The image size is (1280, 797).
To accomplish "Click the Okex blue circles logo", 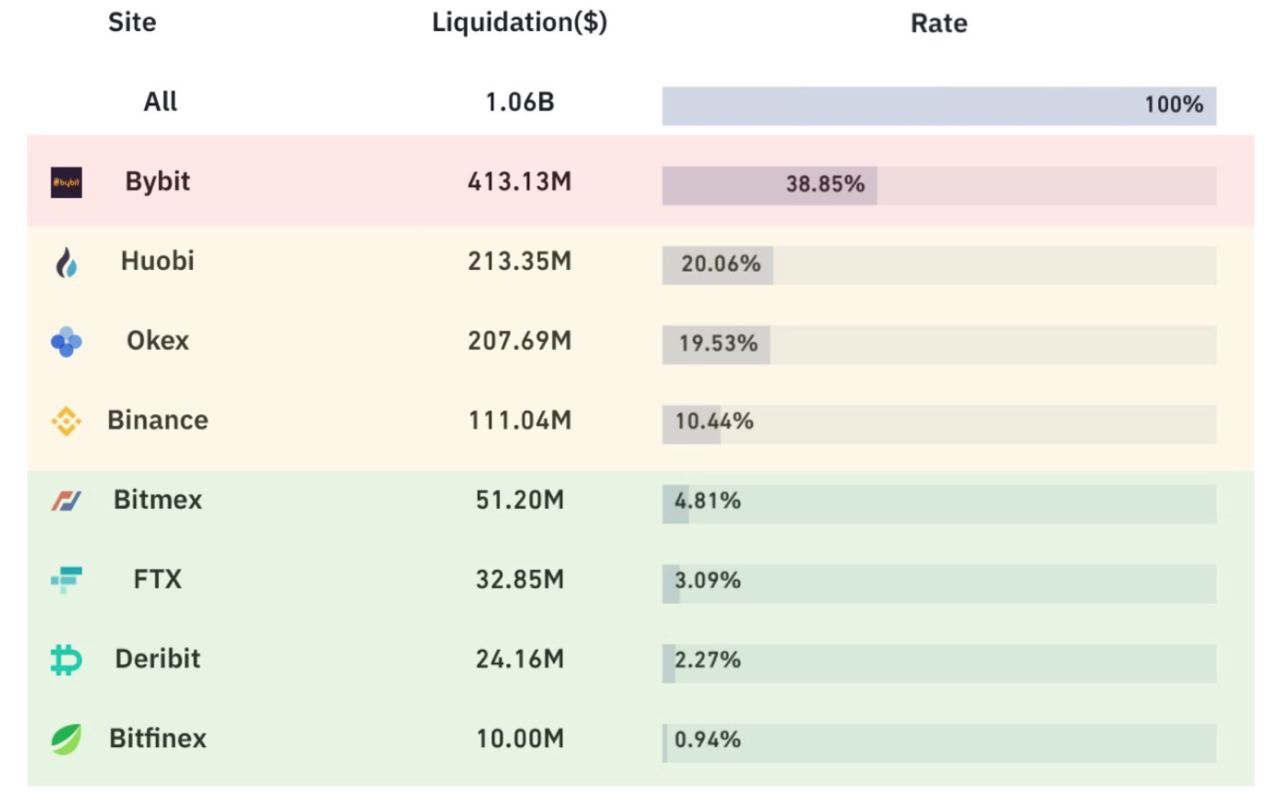I will point(66,342).
